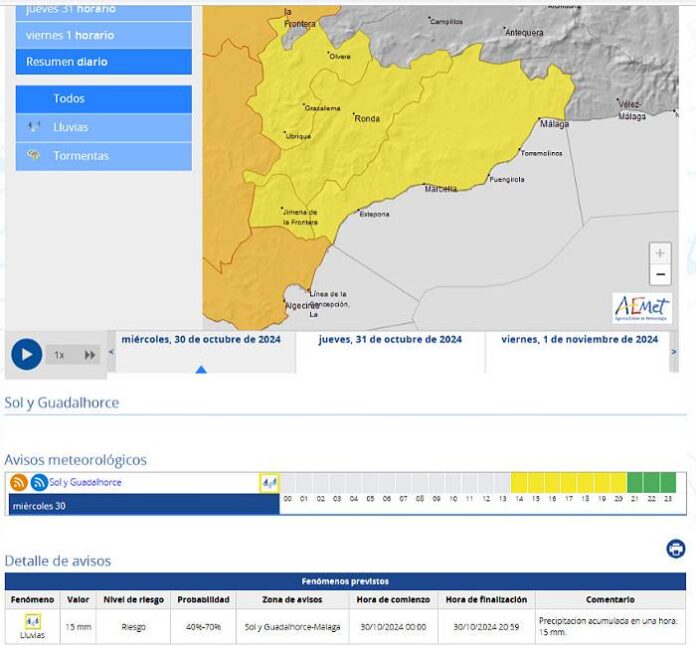Viewport: 696px width, 646px height.
Task: Show Todos warning types
Action: point(103,99)
